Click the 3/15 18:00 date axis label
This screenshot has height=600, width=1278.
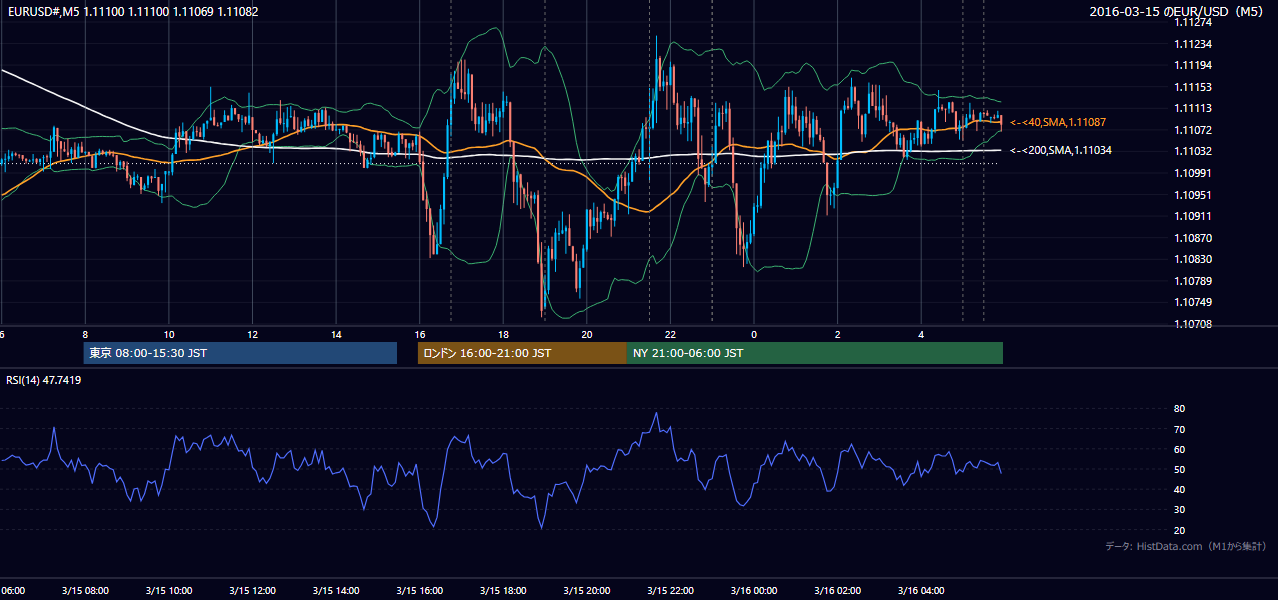(502, 590)
